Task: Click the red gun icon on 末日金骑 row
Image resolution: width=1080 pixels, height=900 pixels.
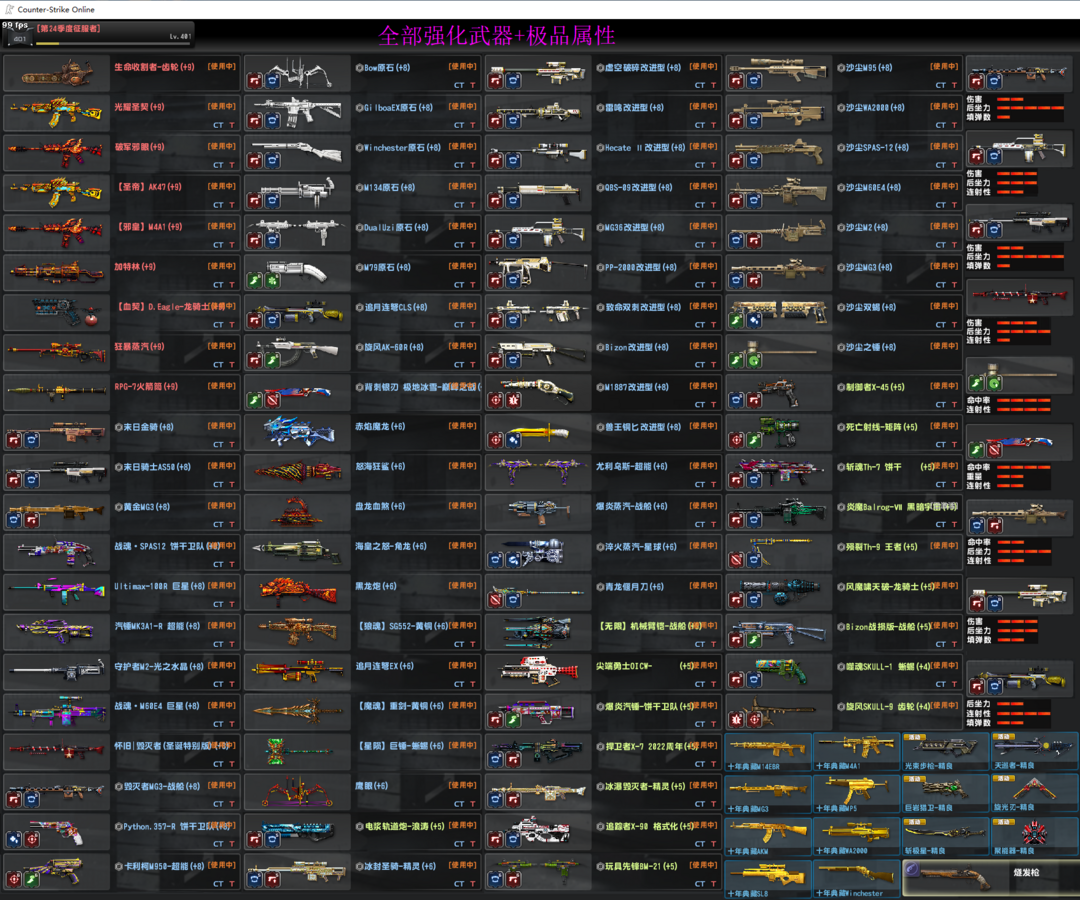Action: 14,441
